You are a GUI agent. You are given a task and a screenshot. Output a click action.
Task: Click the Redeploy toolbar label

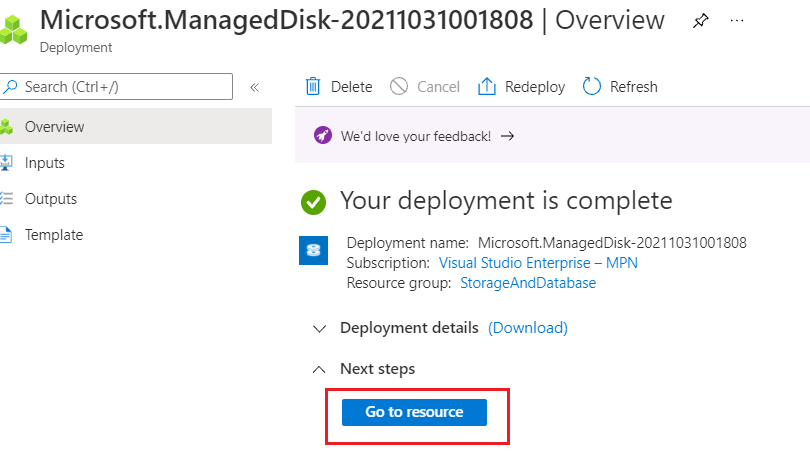[535, 87]
